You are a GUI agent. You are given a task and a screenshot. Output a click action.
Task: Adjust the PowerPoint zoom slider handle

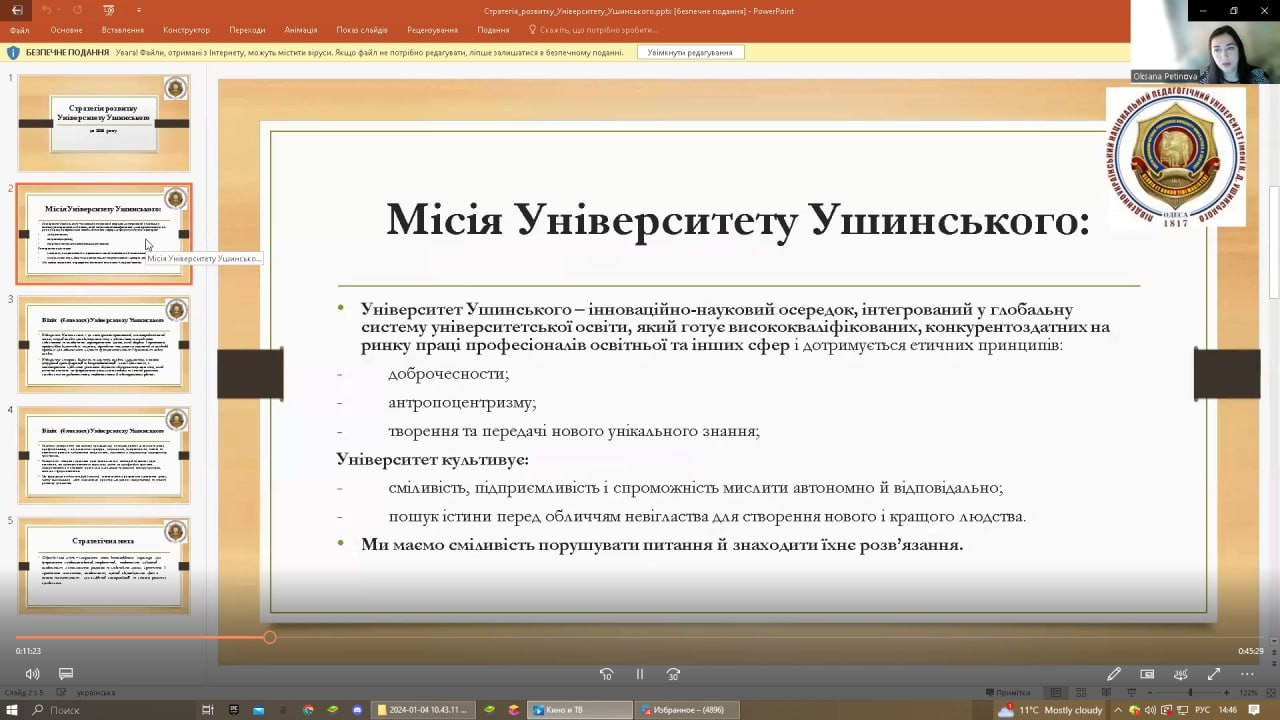(1190, 692)
